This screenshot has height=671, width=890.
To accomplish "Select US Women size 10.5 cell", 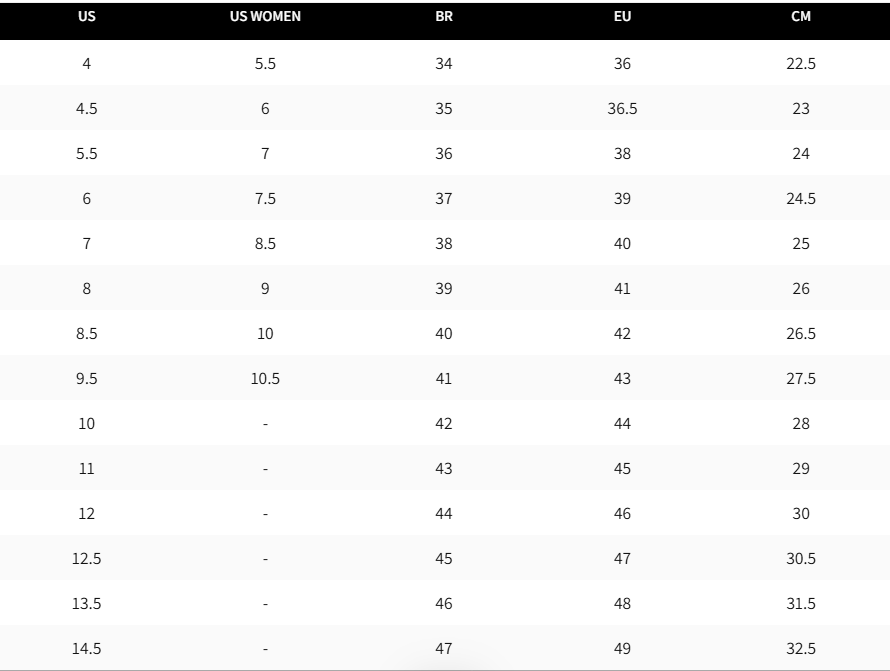I will tap(265, 379).
